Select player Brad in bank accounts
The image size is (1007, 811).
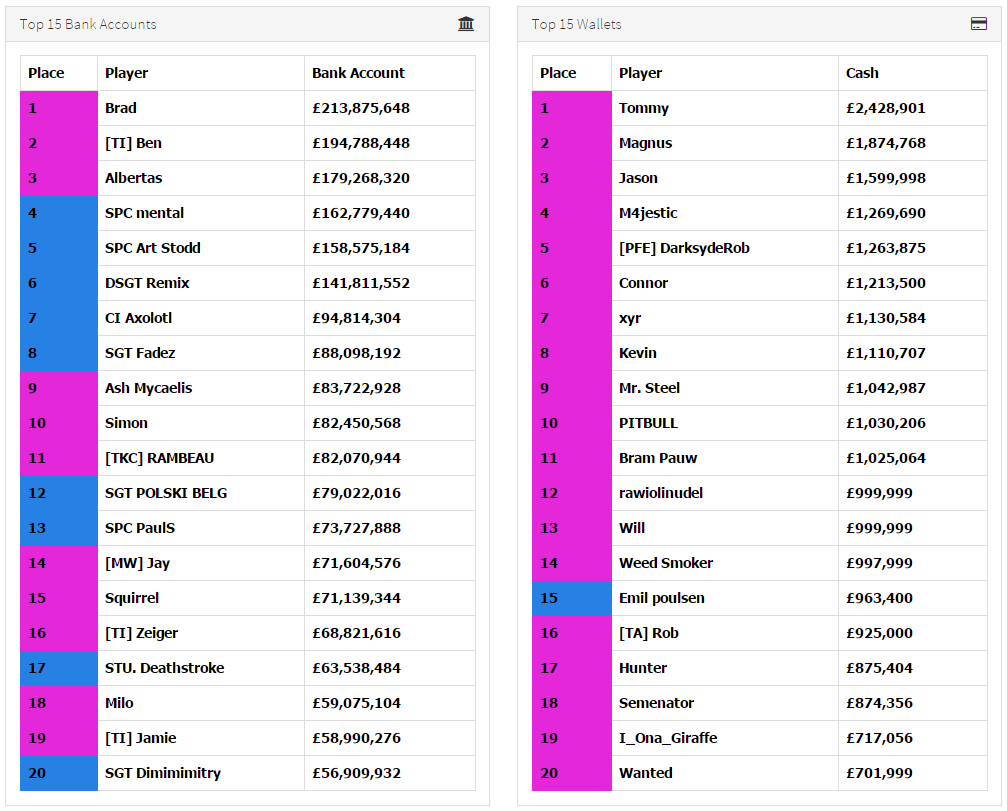[x=121, y=108]
